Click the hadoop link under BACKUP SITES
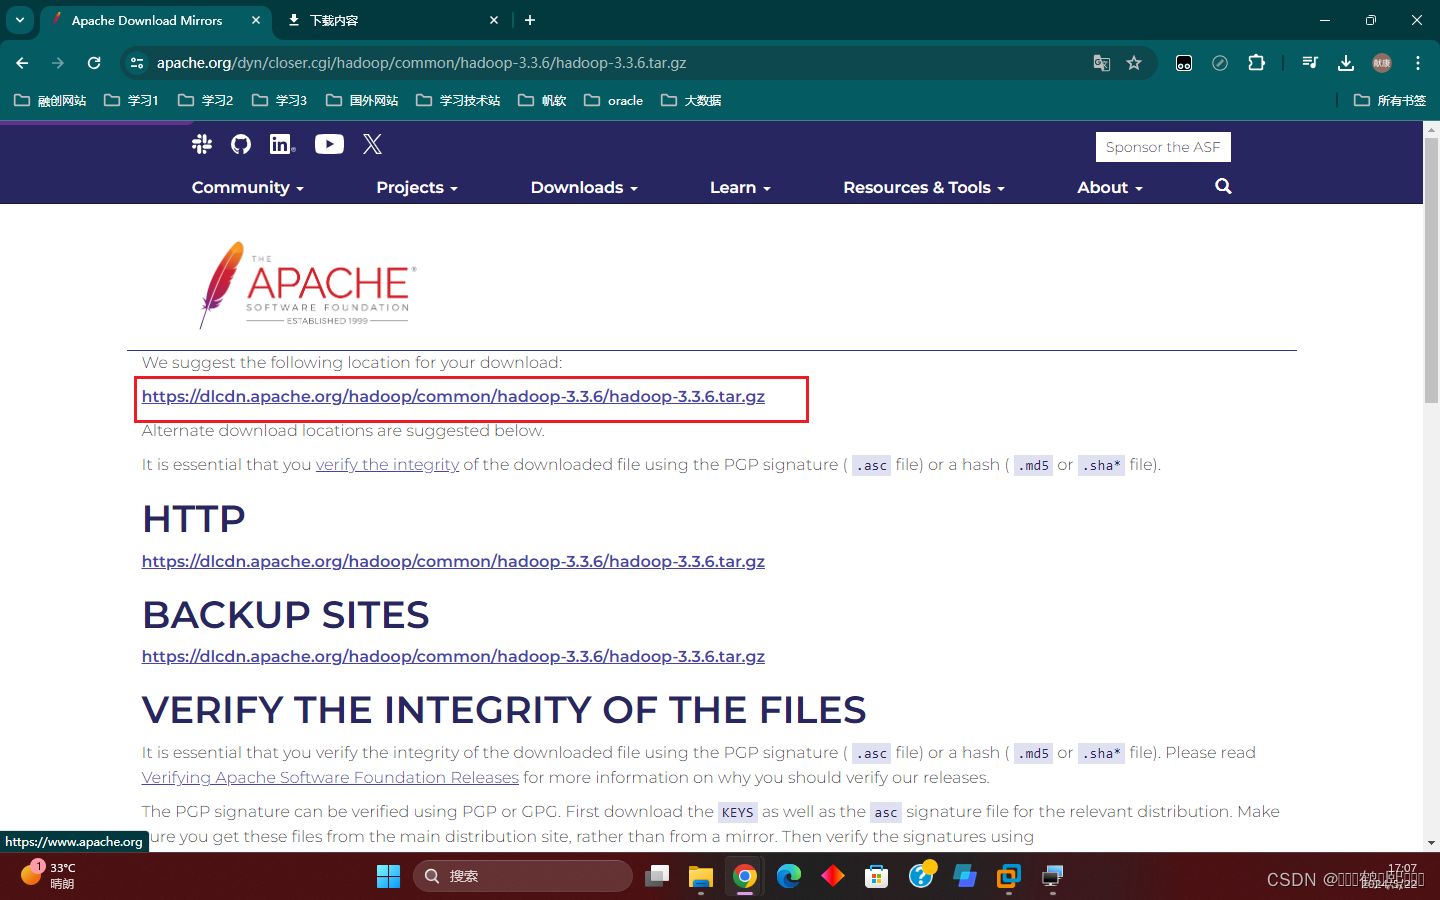 pos(453,656)
